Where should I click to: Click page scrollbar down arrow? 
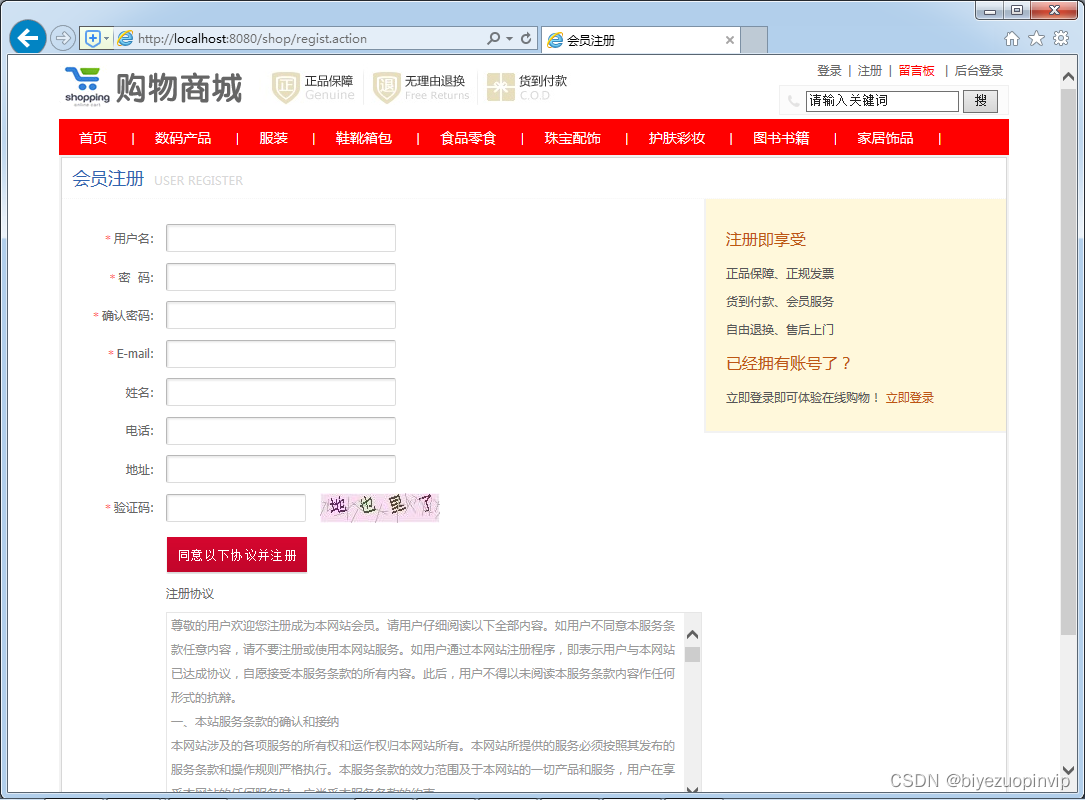tap(1068, 770)
